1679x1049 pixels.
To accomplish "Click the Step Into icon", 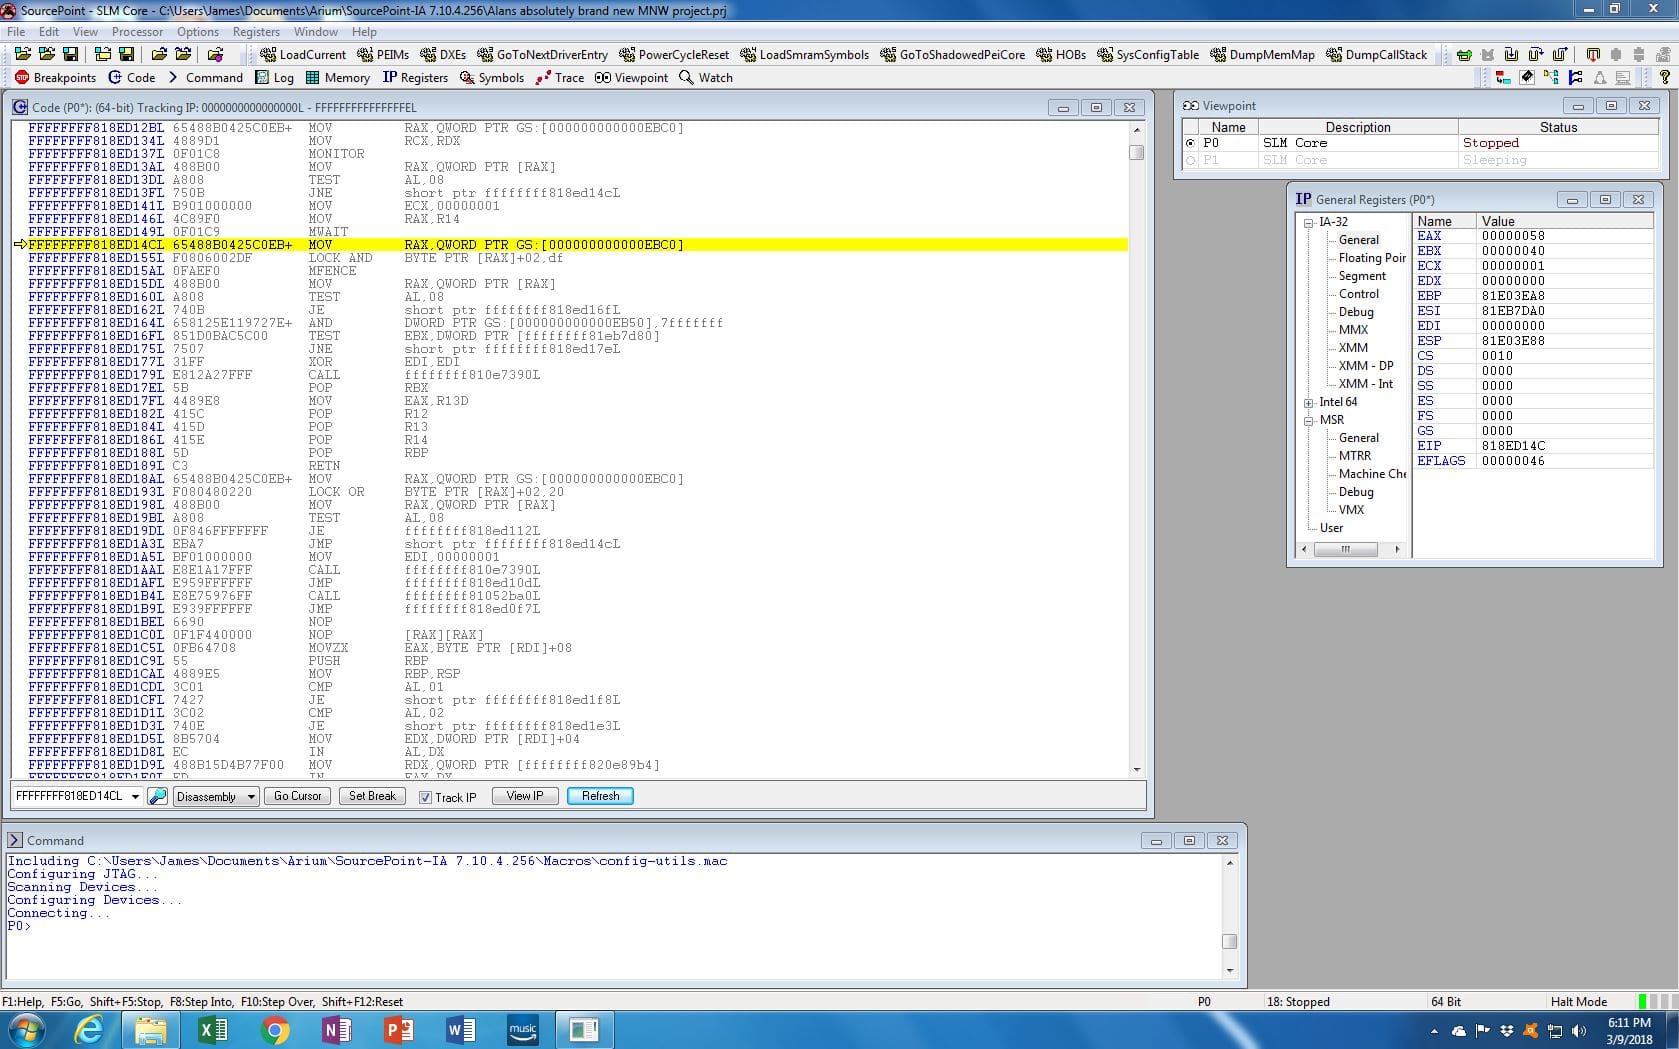I will pos(1511,54).
